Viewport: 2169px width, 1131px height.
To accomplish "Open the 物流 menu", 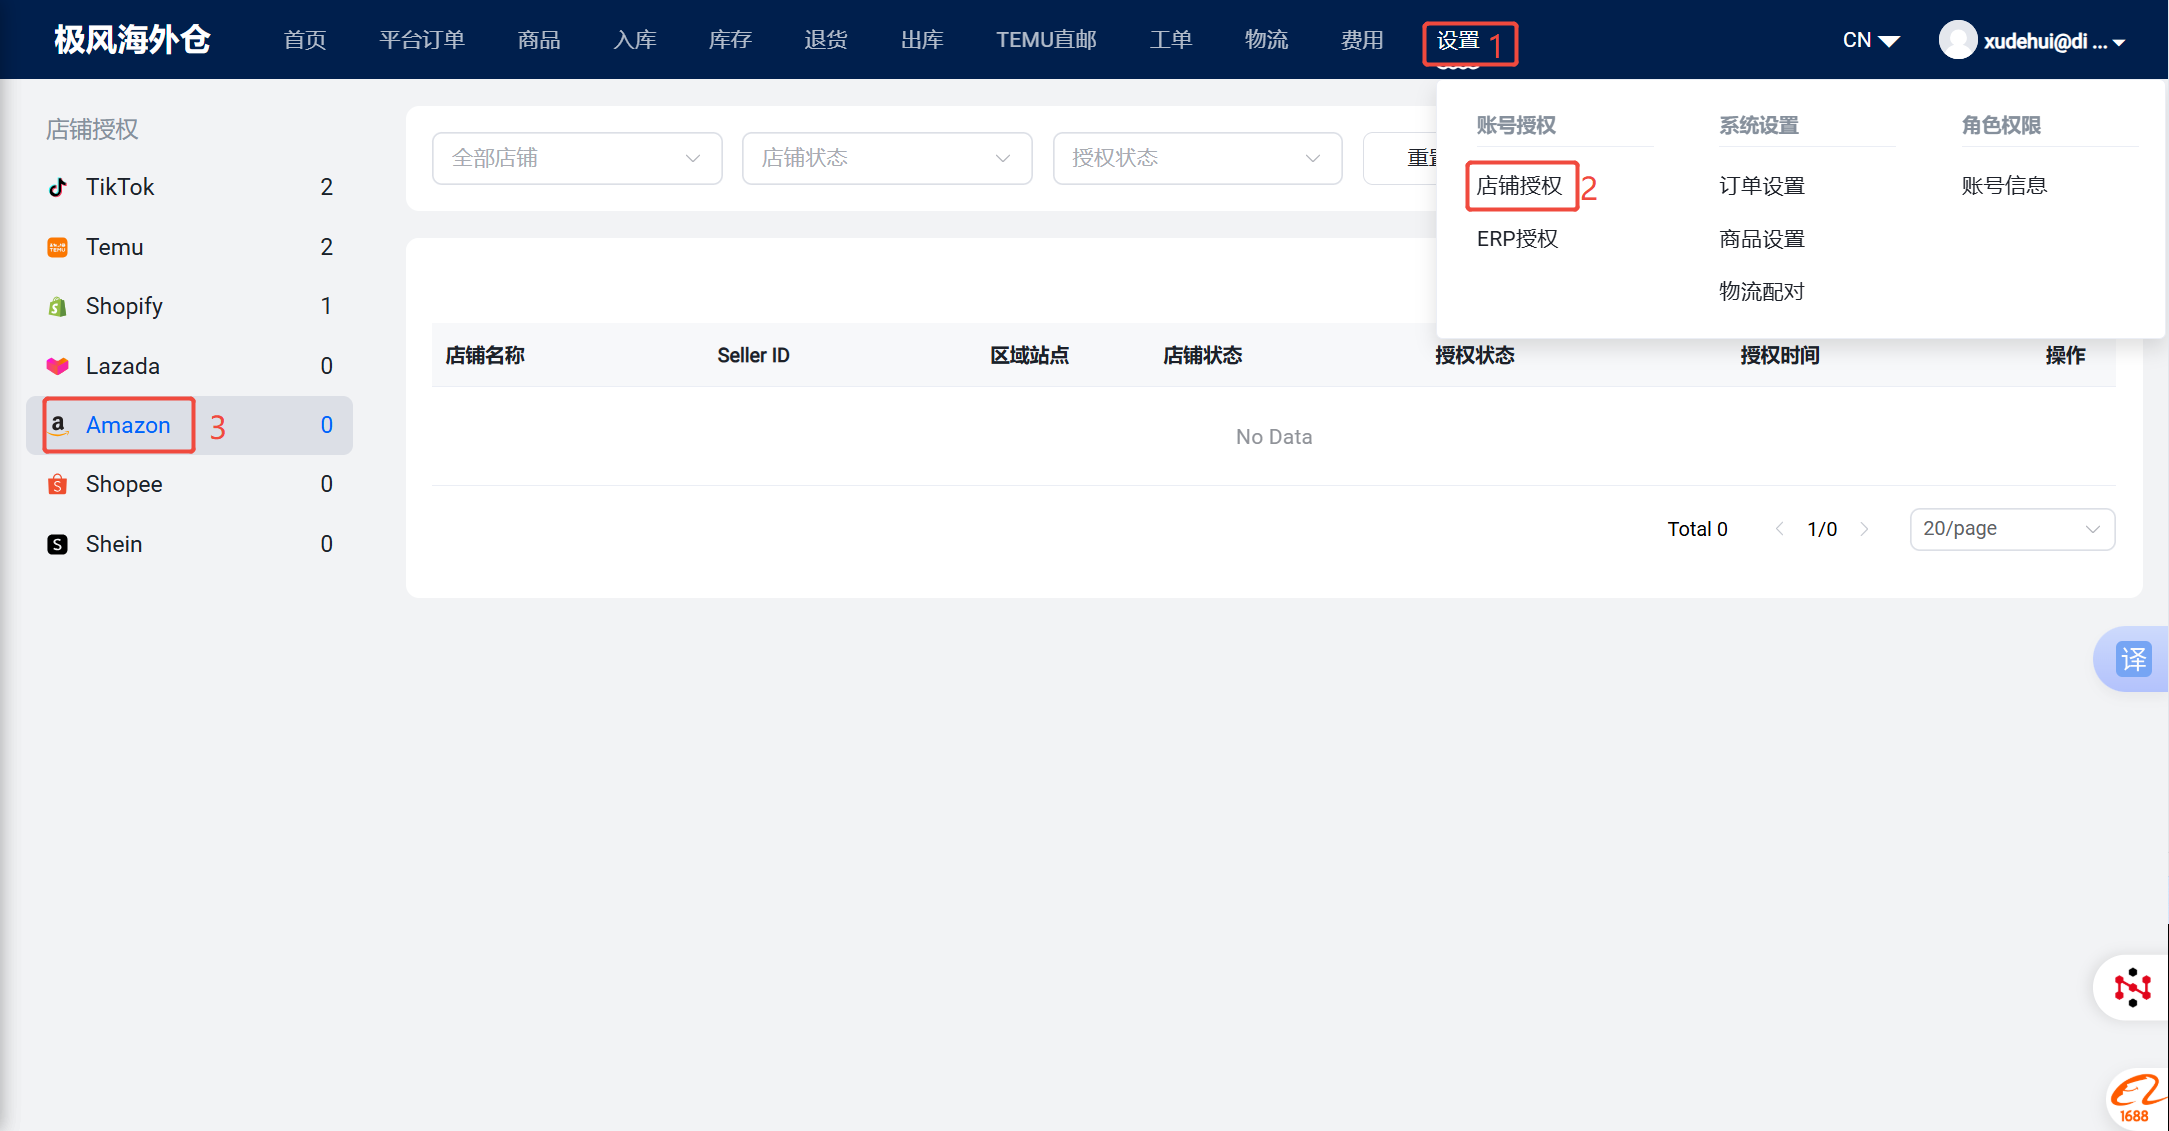I will tap(1266, 40).
